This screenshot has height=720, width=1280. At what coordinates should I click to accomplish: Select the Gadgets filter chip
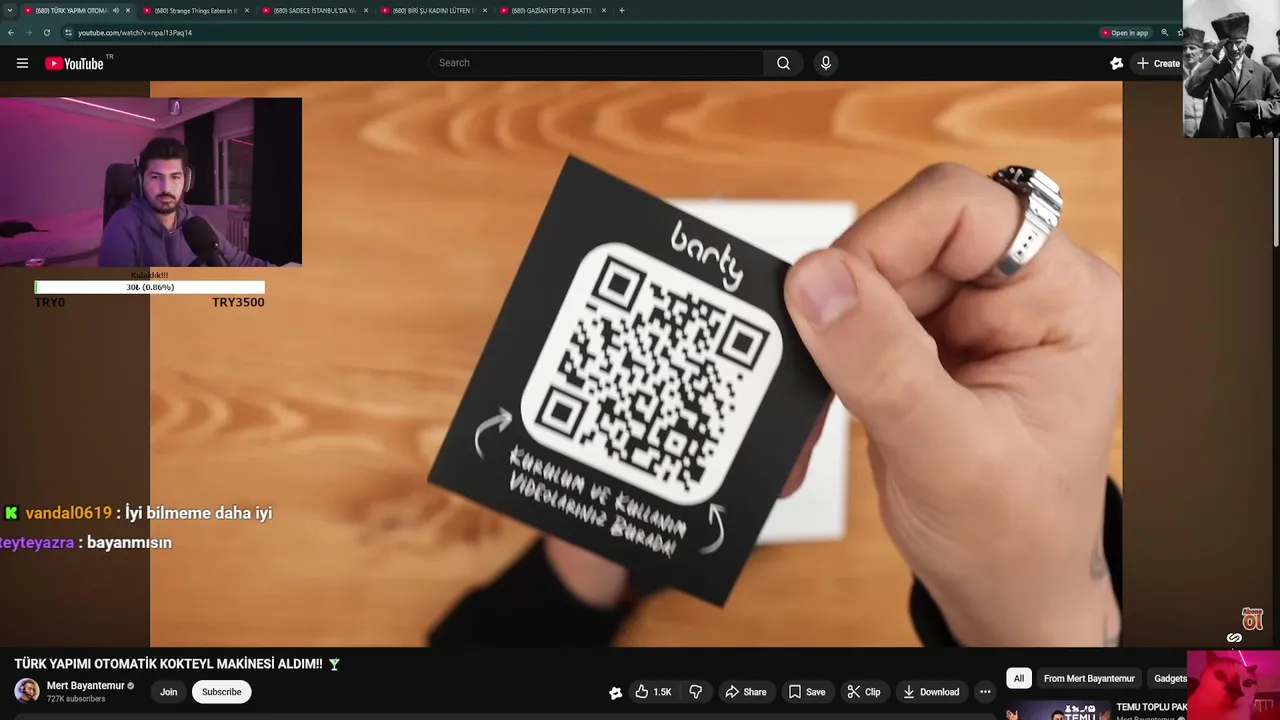pyautogui.click(x=1168, y=678)
